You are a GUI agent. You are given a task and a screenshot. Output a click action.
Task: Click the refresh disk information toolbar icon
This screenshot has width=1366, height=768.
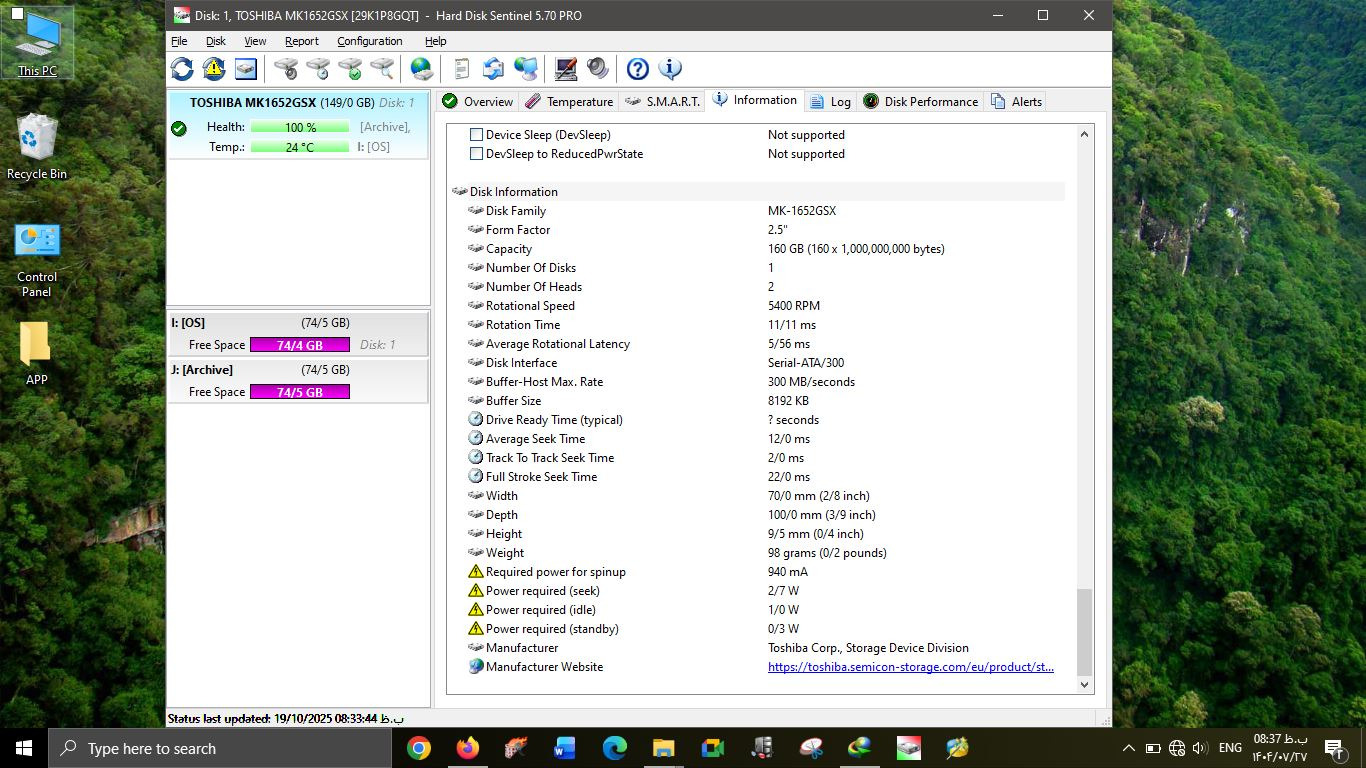point(182,69)
